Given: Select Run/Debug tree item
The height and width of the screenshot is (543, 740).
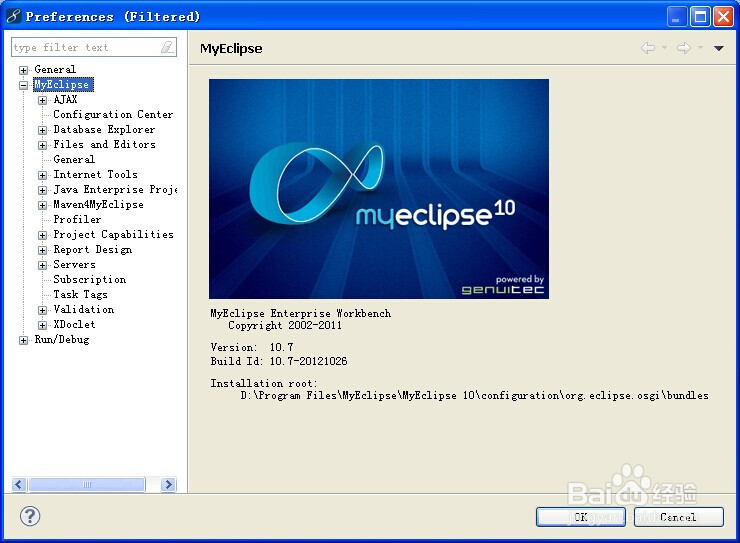Looking at the screenshot, I should [x=61, y=339].
